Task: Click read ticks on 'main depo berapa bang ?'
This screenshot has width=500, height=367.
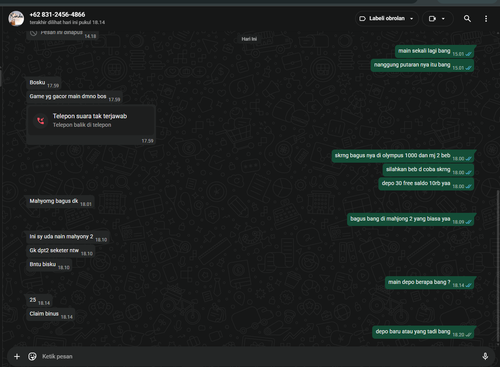Action: pos(469,285)
